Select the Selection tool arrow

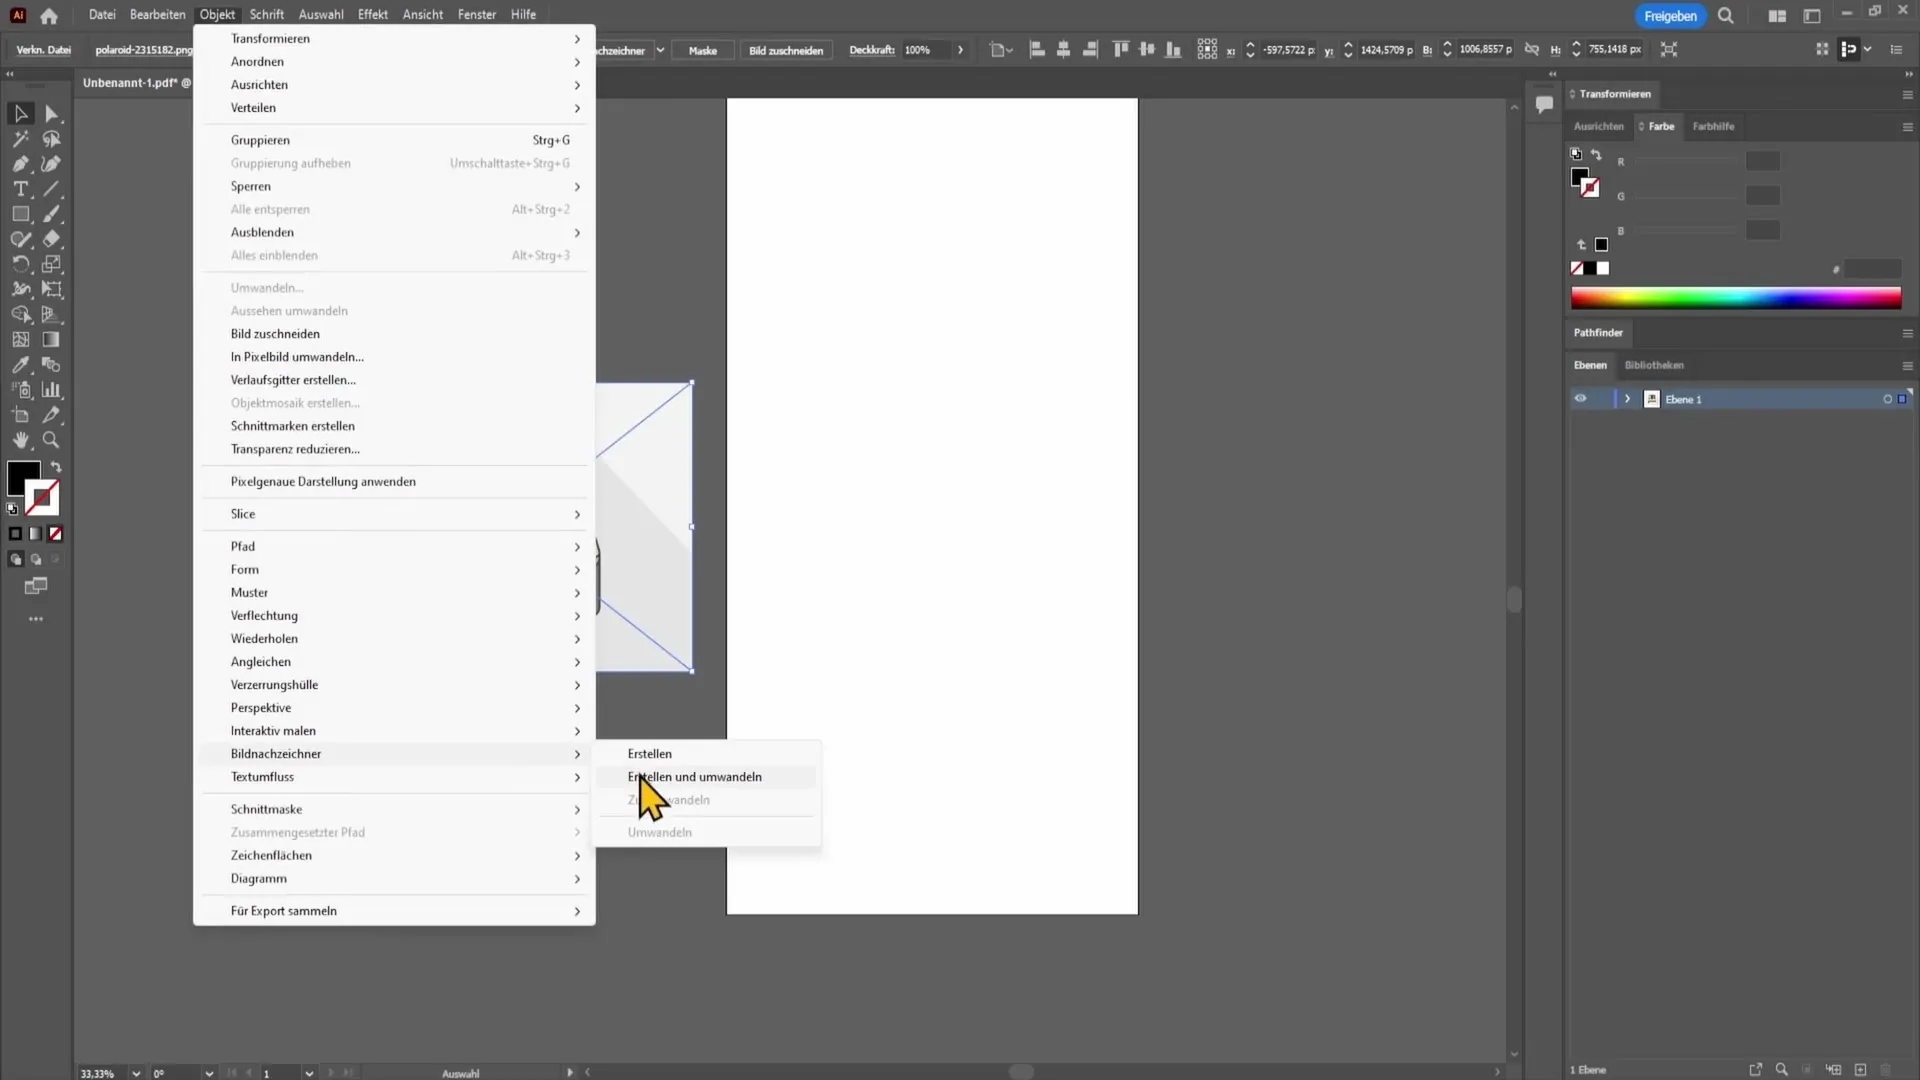pos(21,114)
